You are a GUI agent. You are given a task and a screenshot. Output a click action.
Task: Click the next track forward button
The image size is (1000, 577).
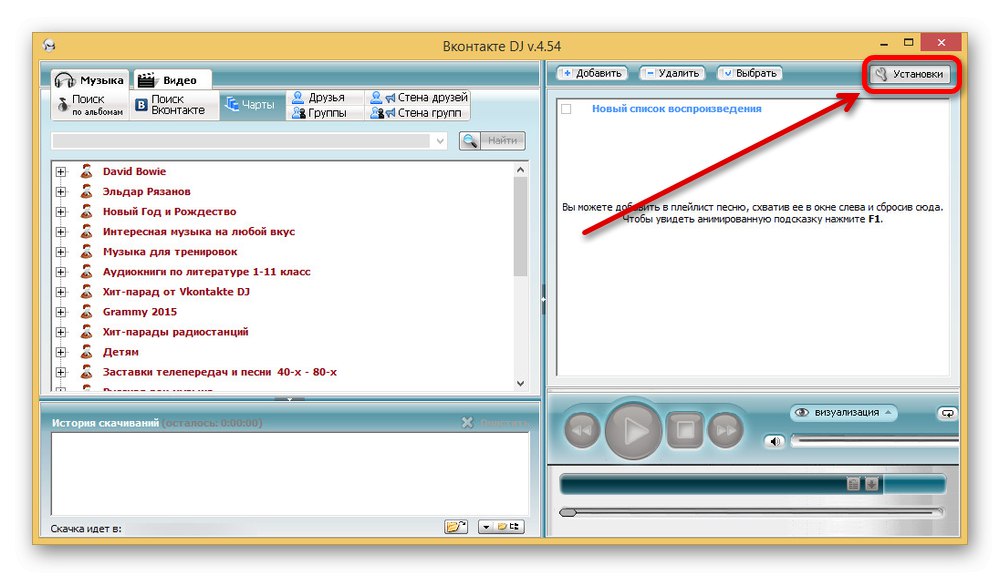726,430
